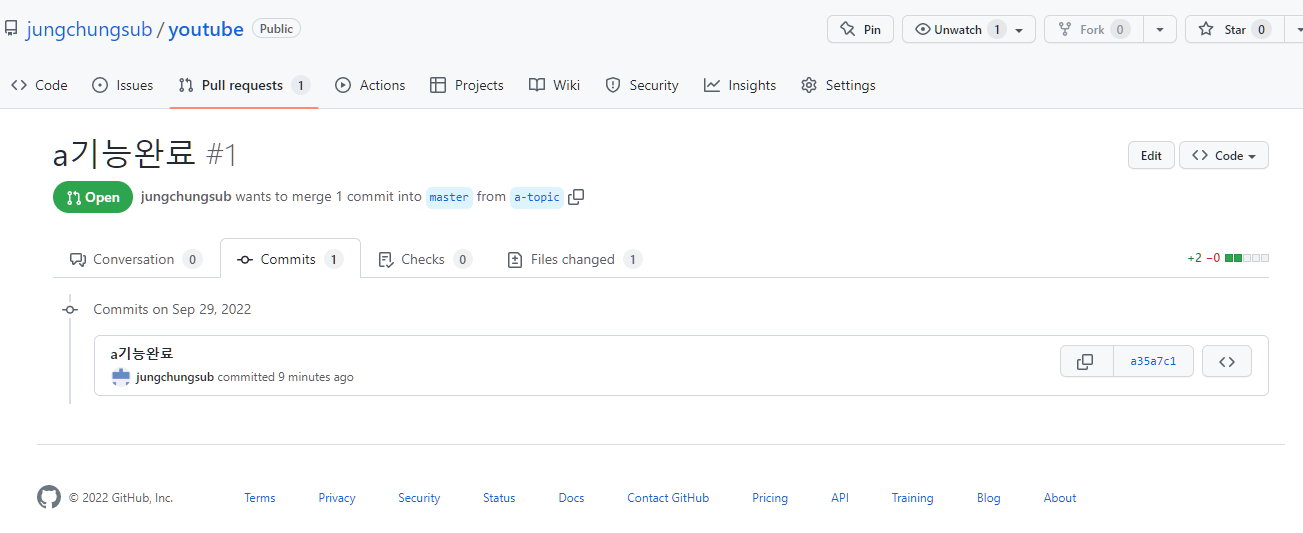Screen dimensions: 1303x533
Task: Open the youtube repository link
Action: pyautogui.click(x=206, y=29)
